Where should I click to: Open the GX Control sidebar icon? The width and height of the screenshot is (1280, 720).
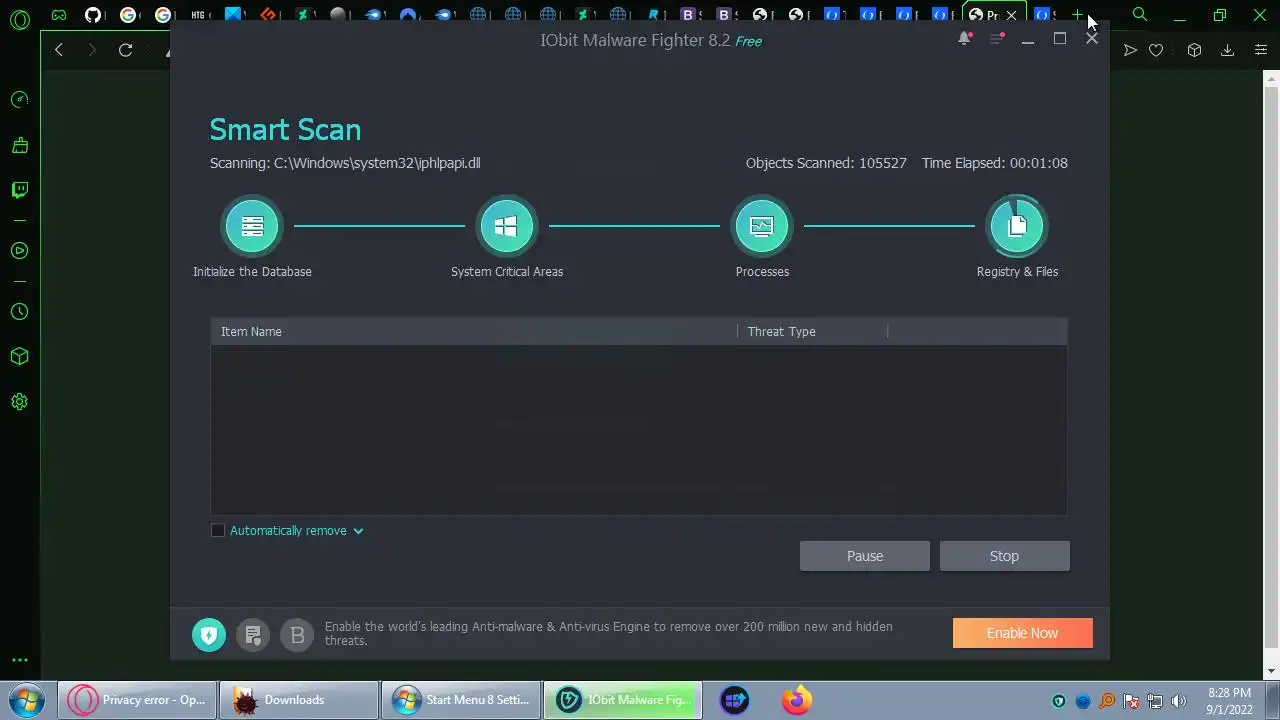click(19, 100)
